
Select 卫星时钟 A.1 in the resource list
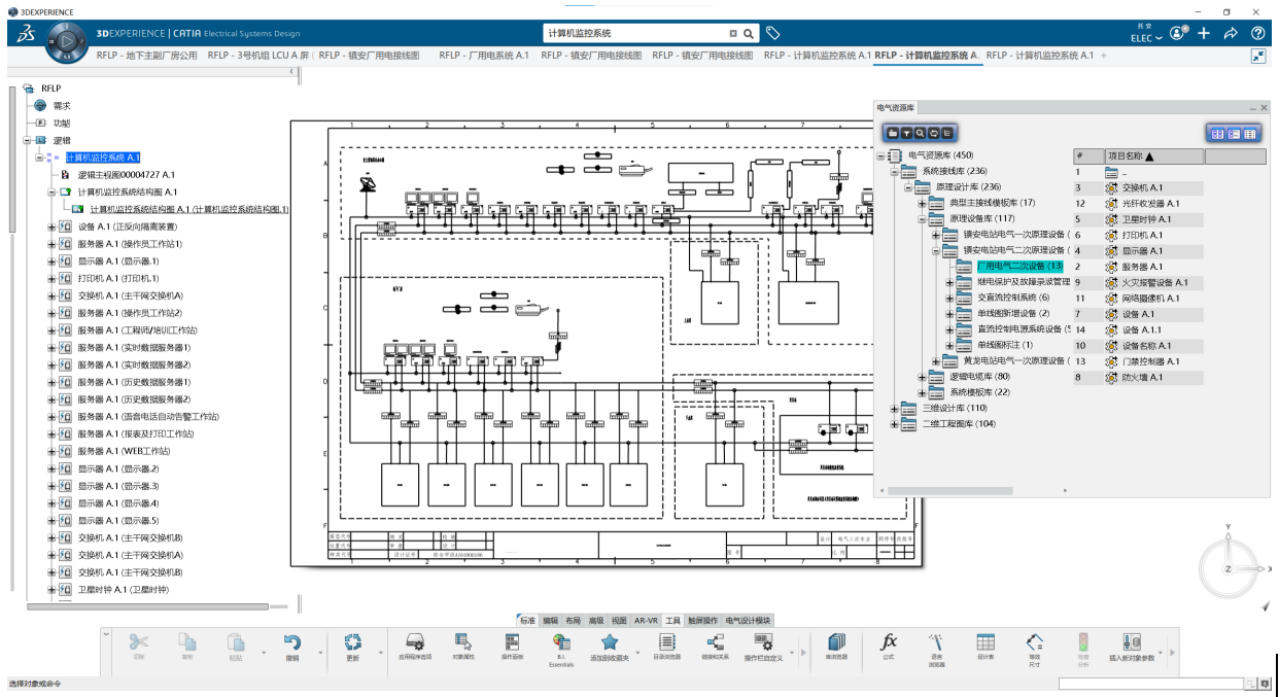tap(1142, 219)
